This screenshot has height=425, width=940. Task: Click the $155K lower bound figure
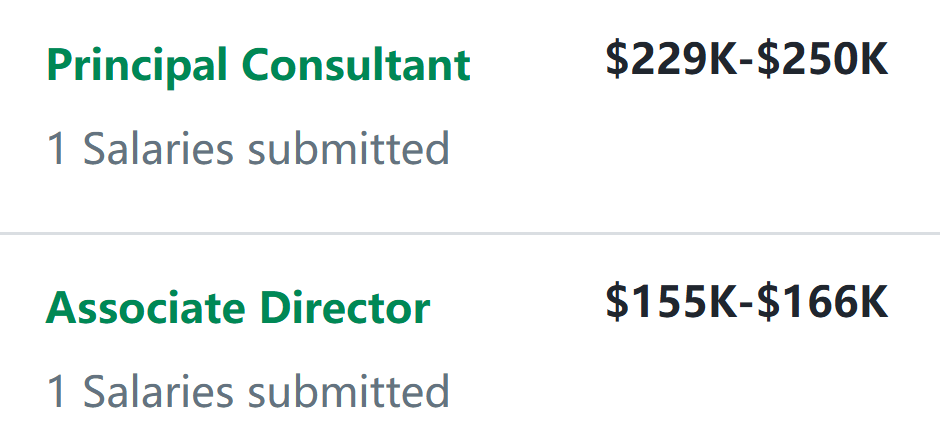[x=671, y=302]
